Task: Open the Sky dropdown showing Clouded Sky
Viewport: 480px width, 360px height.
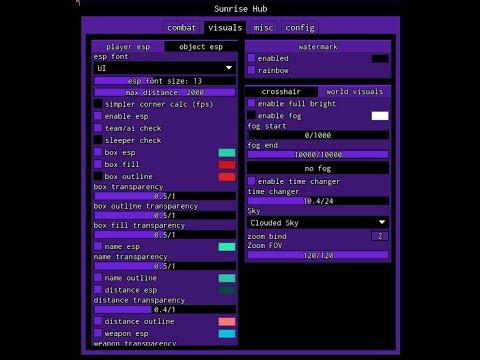Action: (318, 223)
